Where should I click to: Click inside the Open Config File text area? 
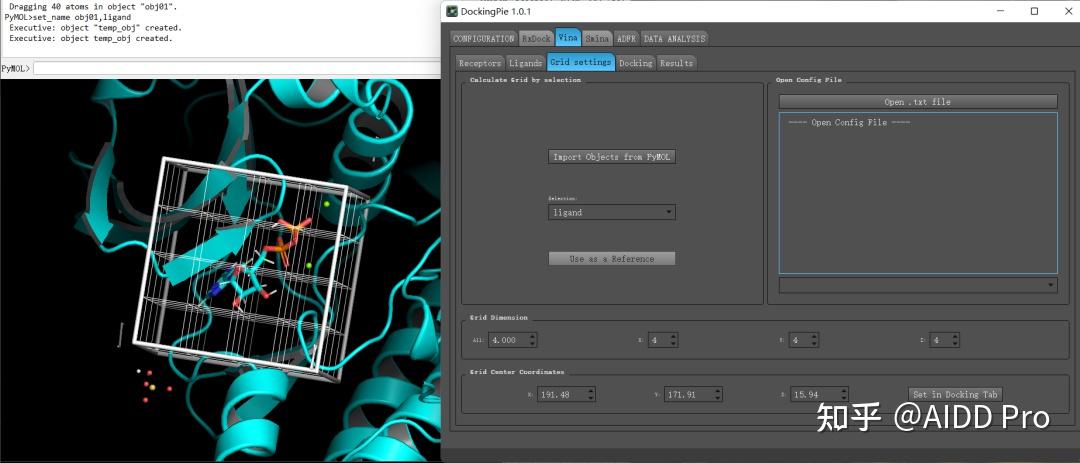(x=918, y=193)
